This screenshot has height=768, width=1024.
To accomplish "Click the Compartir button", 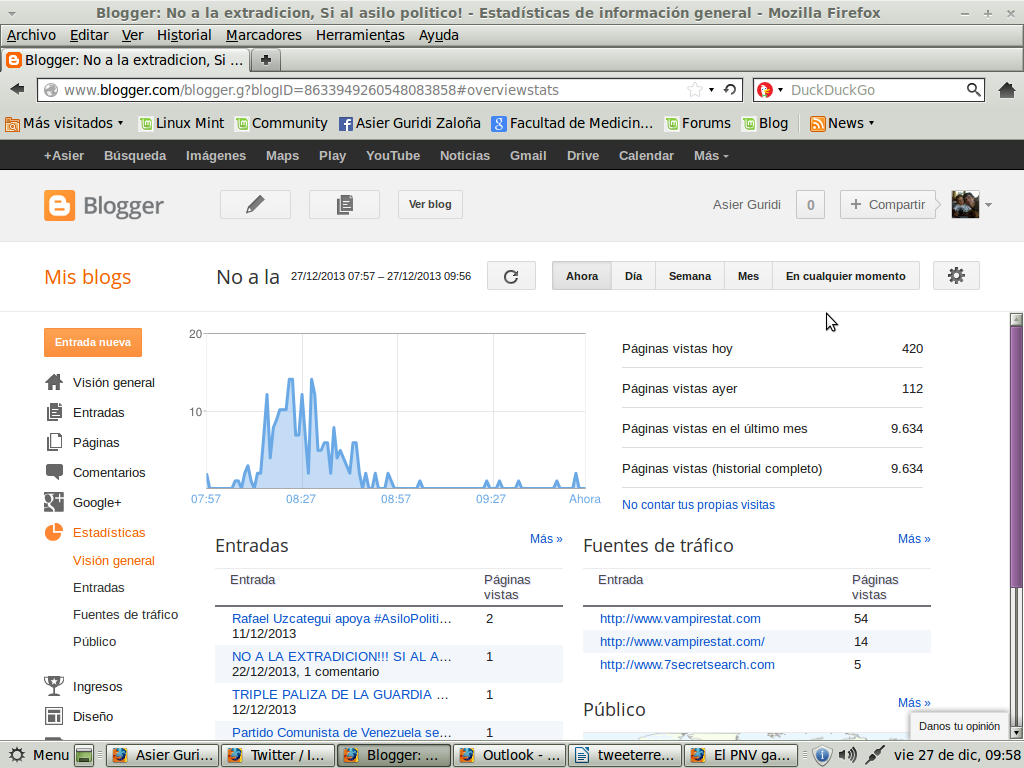I will click(888, 204).
